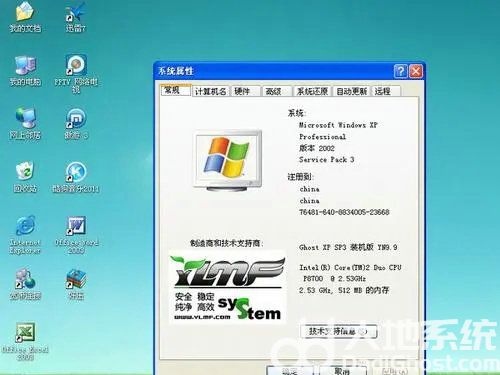Open the Internet Explorer desktop icon
This screenshot has height=375, width=500.
click(x=25, y=235)
